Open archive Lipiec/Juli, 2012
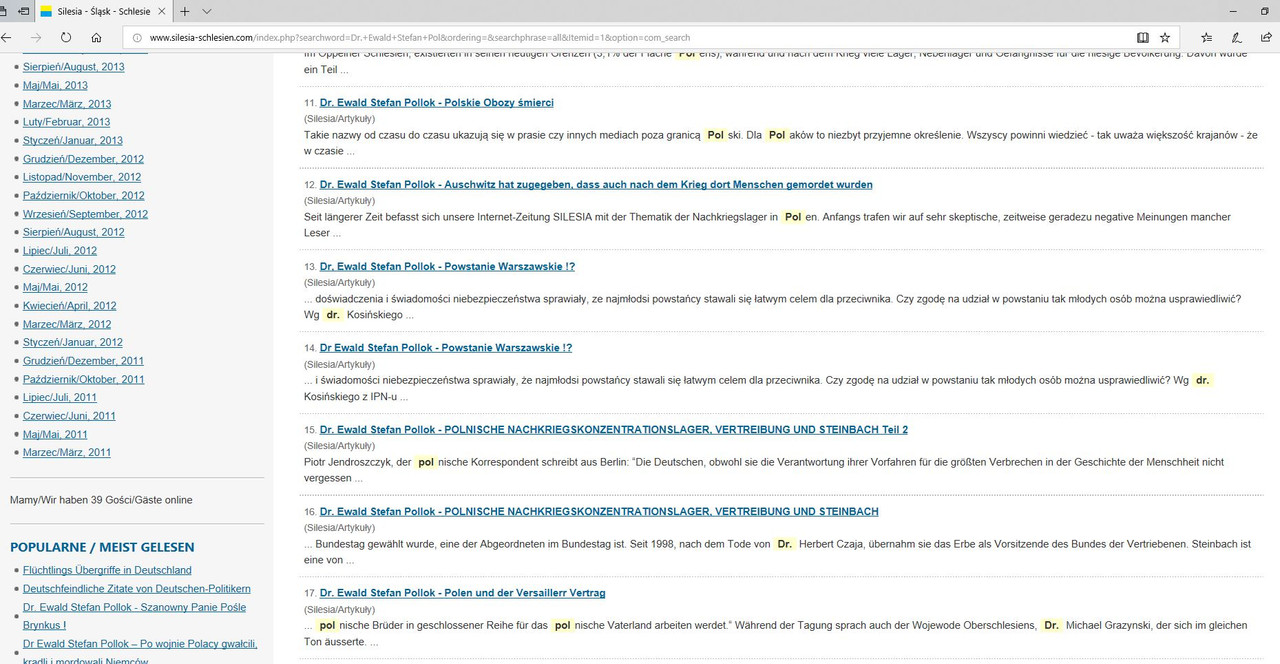The image size is (1280, 664). [60, 251]
